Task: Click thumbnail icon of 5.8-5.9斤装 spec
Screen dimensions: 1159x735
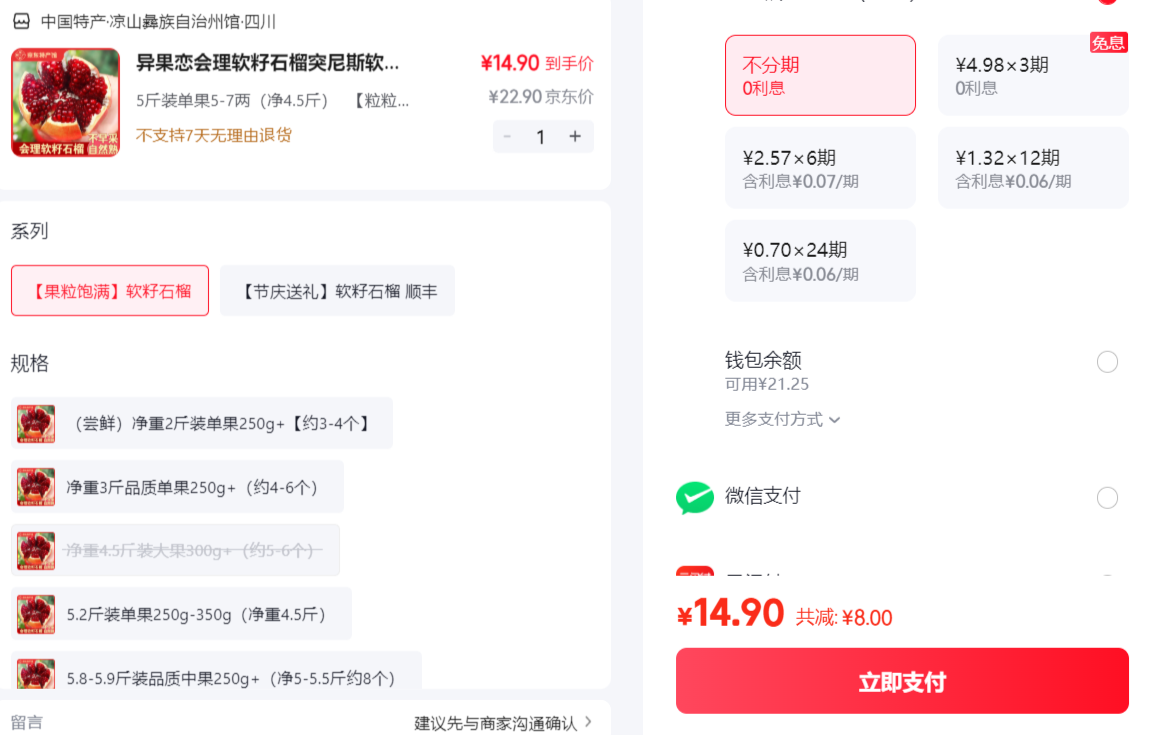Action: click(36, 673)
